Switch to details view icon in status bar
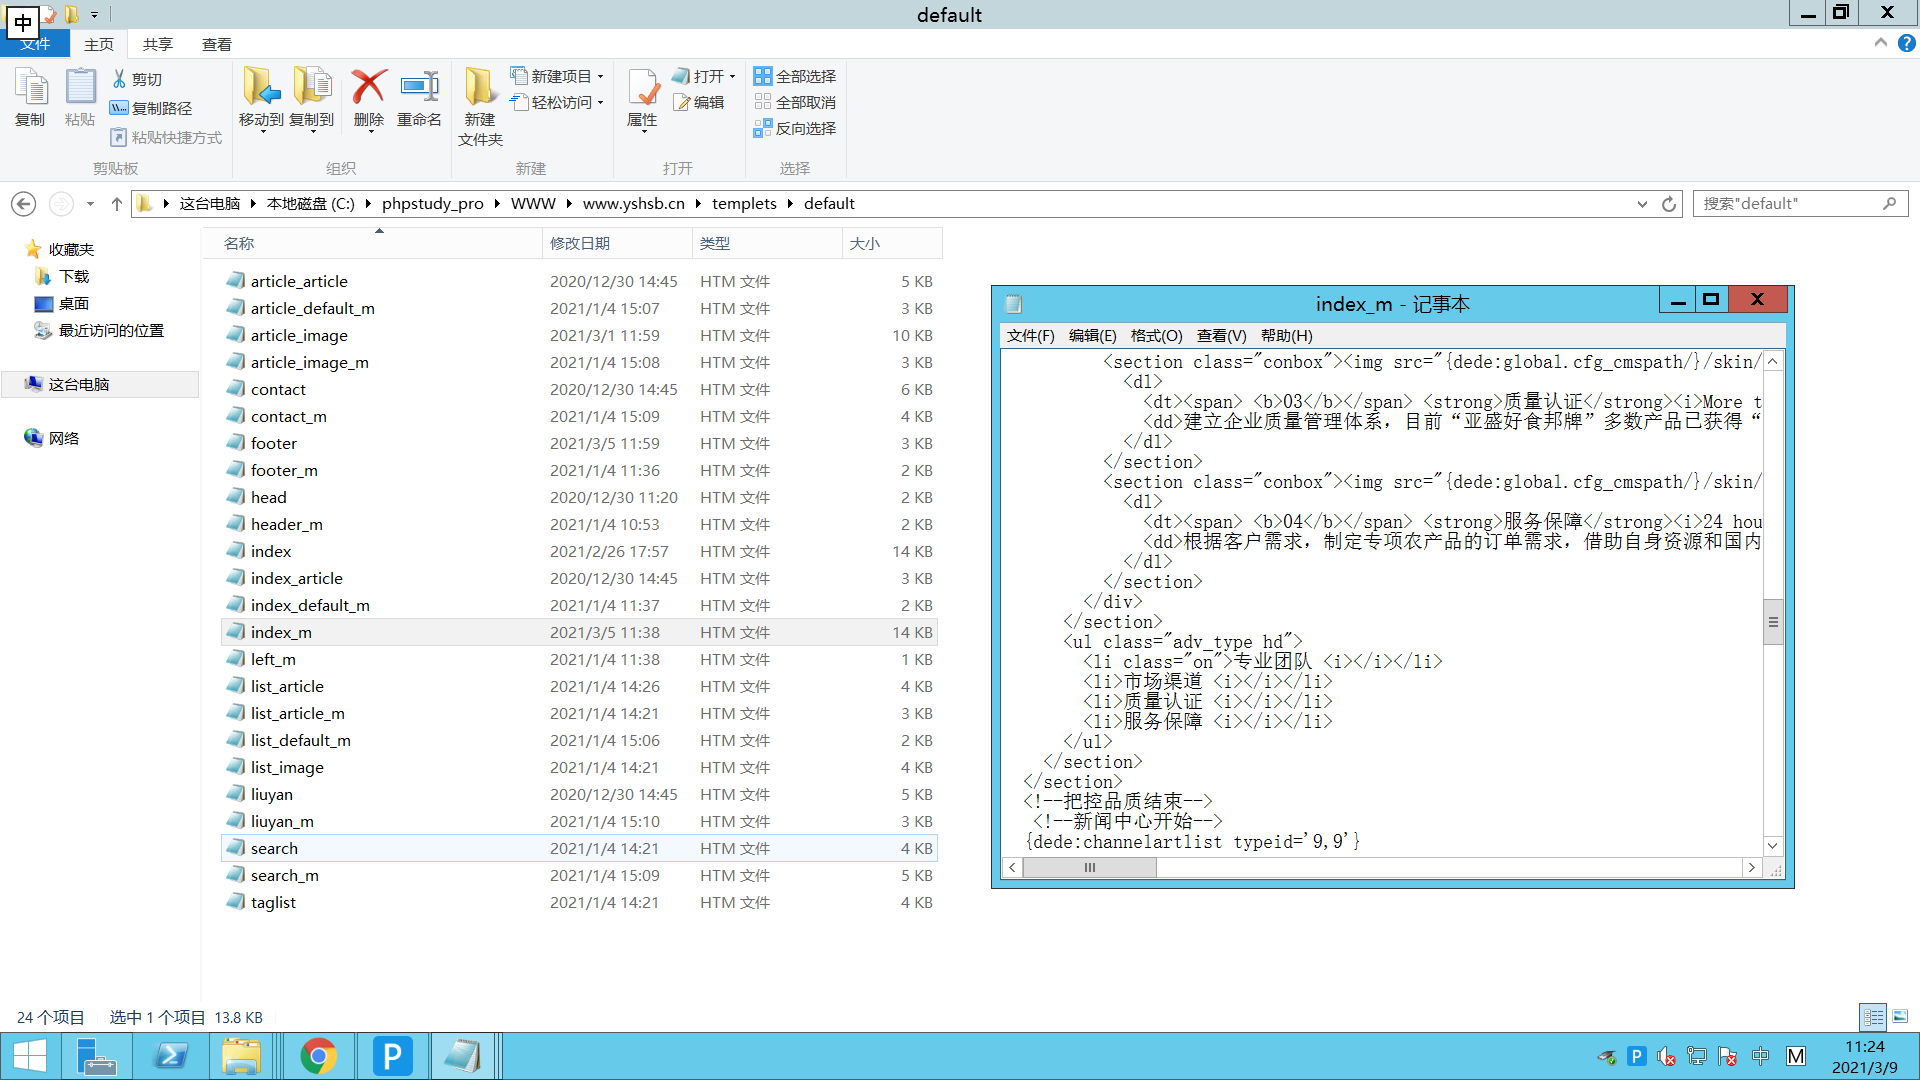The width and height of the screenshot is (1920, 1080). 1873,1017
